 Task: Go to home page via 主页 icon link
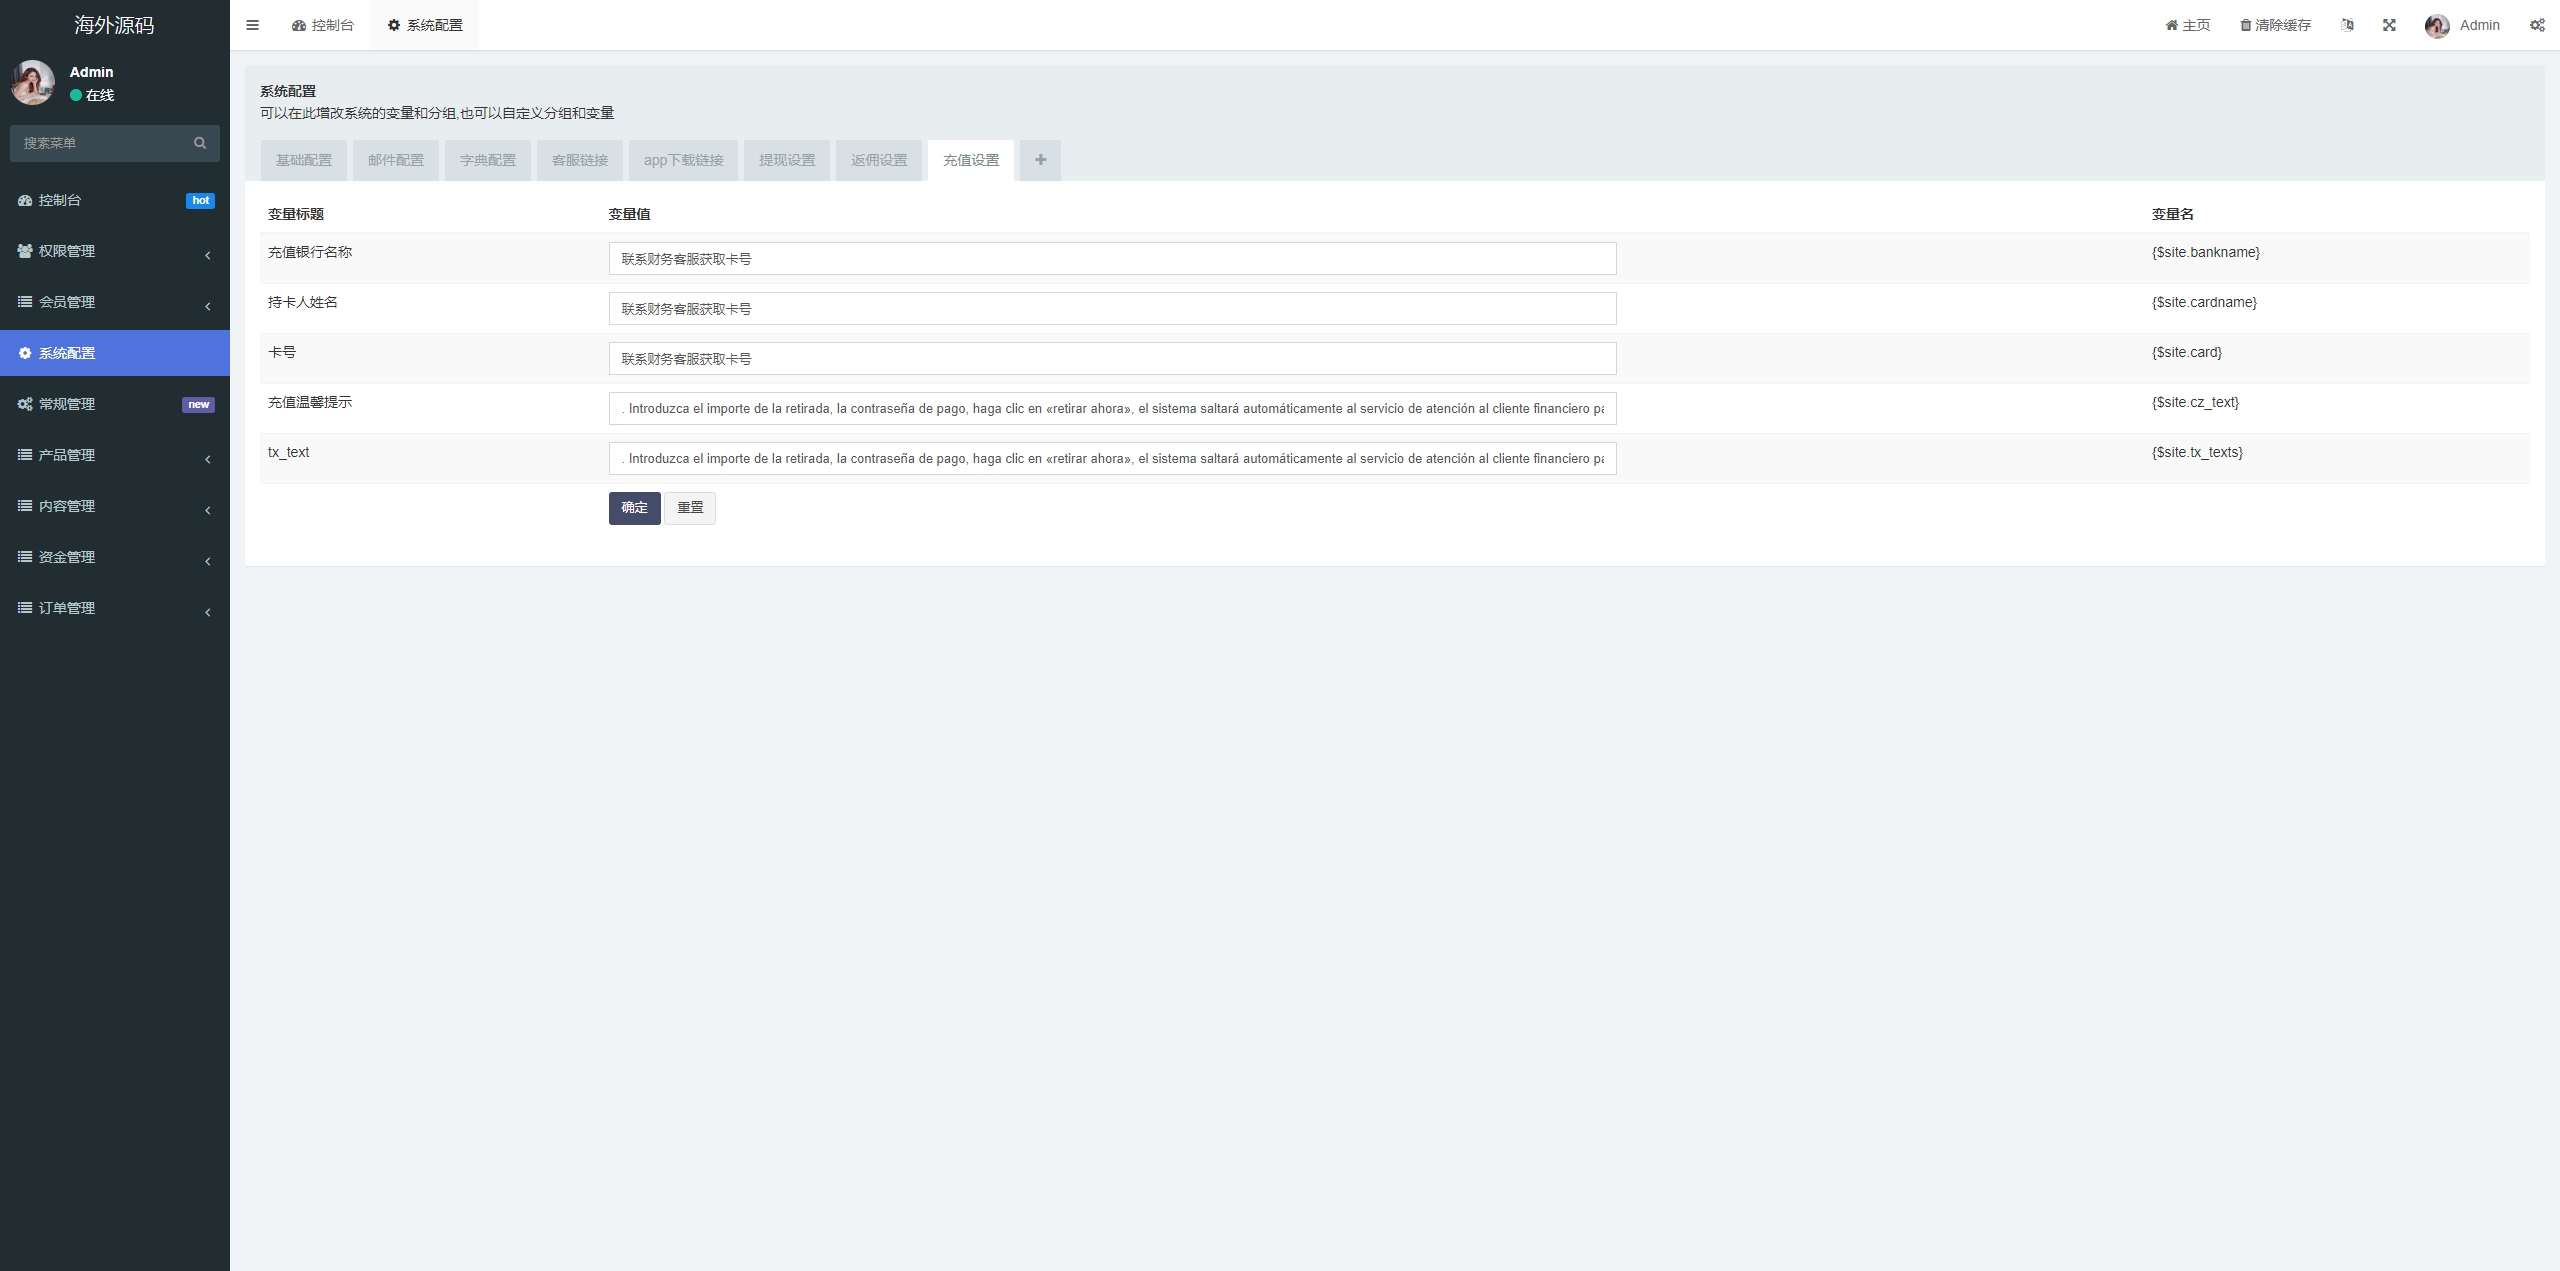tap(2188, 25)
